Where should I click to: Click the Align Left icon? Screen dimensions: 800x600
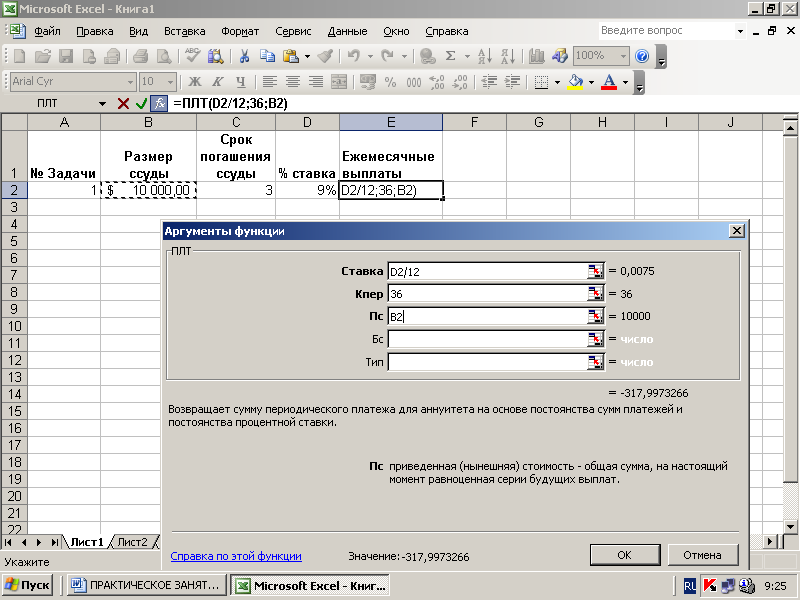(x=270, y=82)
